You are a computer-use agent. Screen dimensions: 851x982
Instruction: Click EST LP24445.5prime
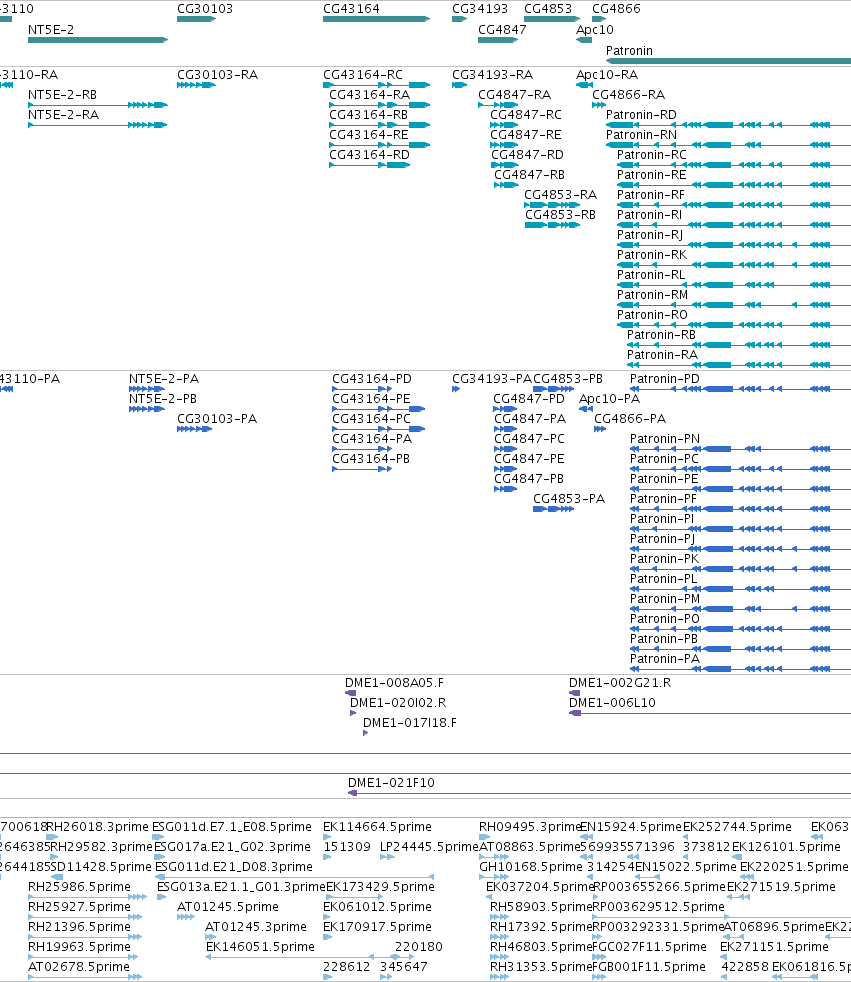pos(430,847)
